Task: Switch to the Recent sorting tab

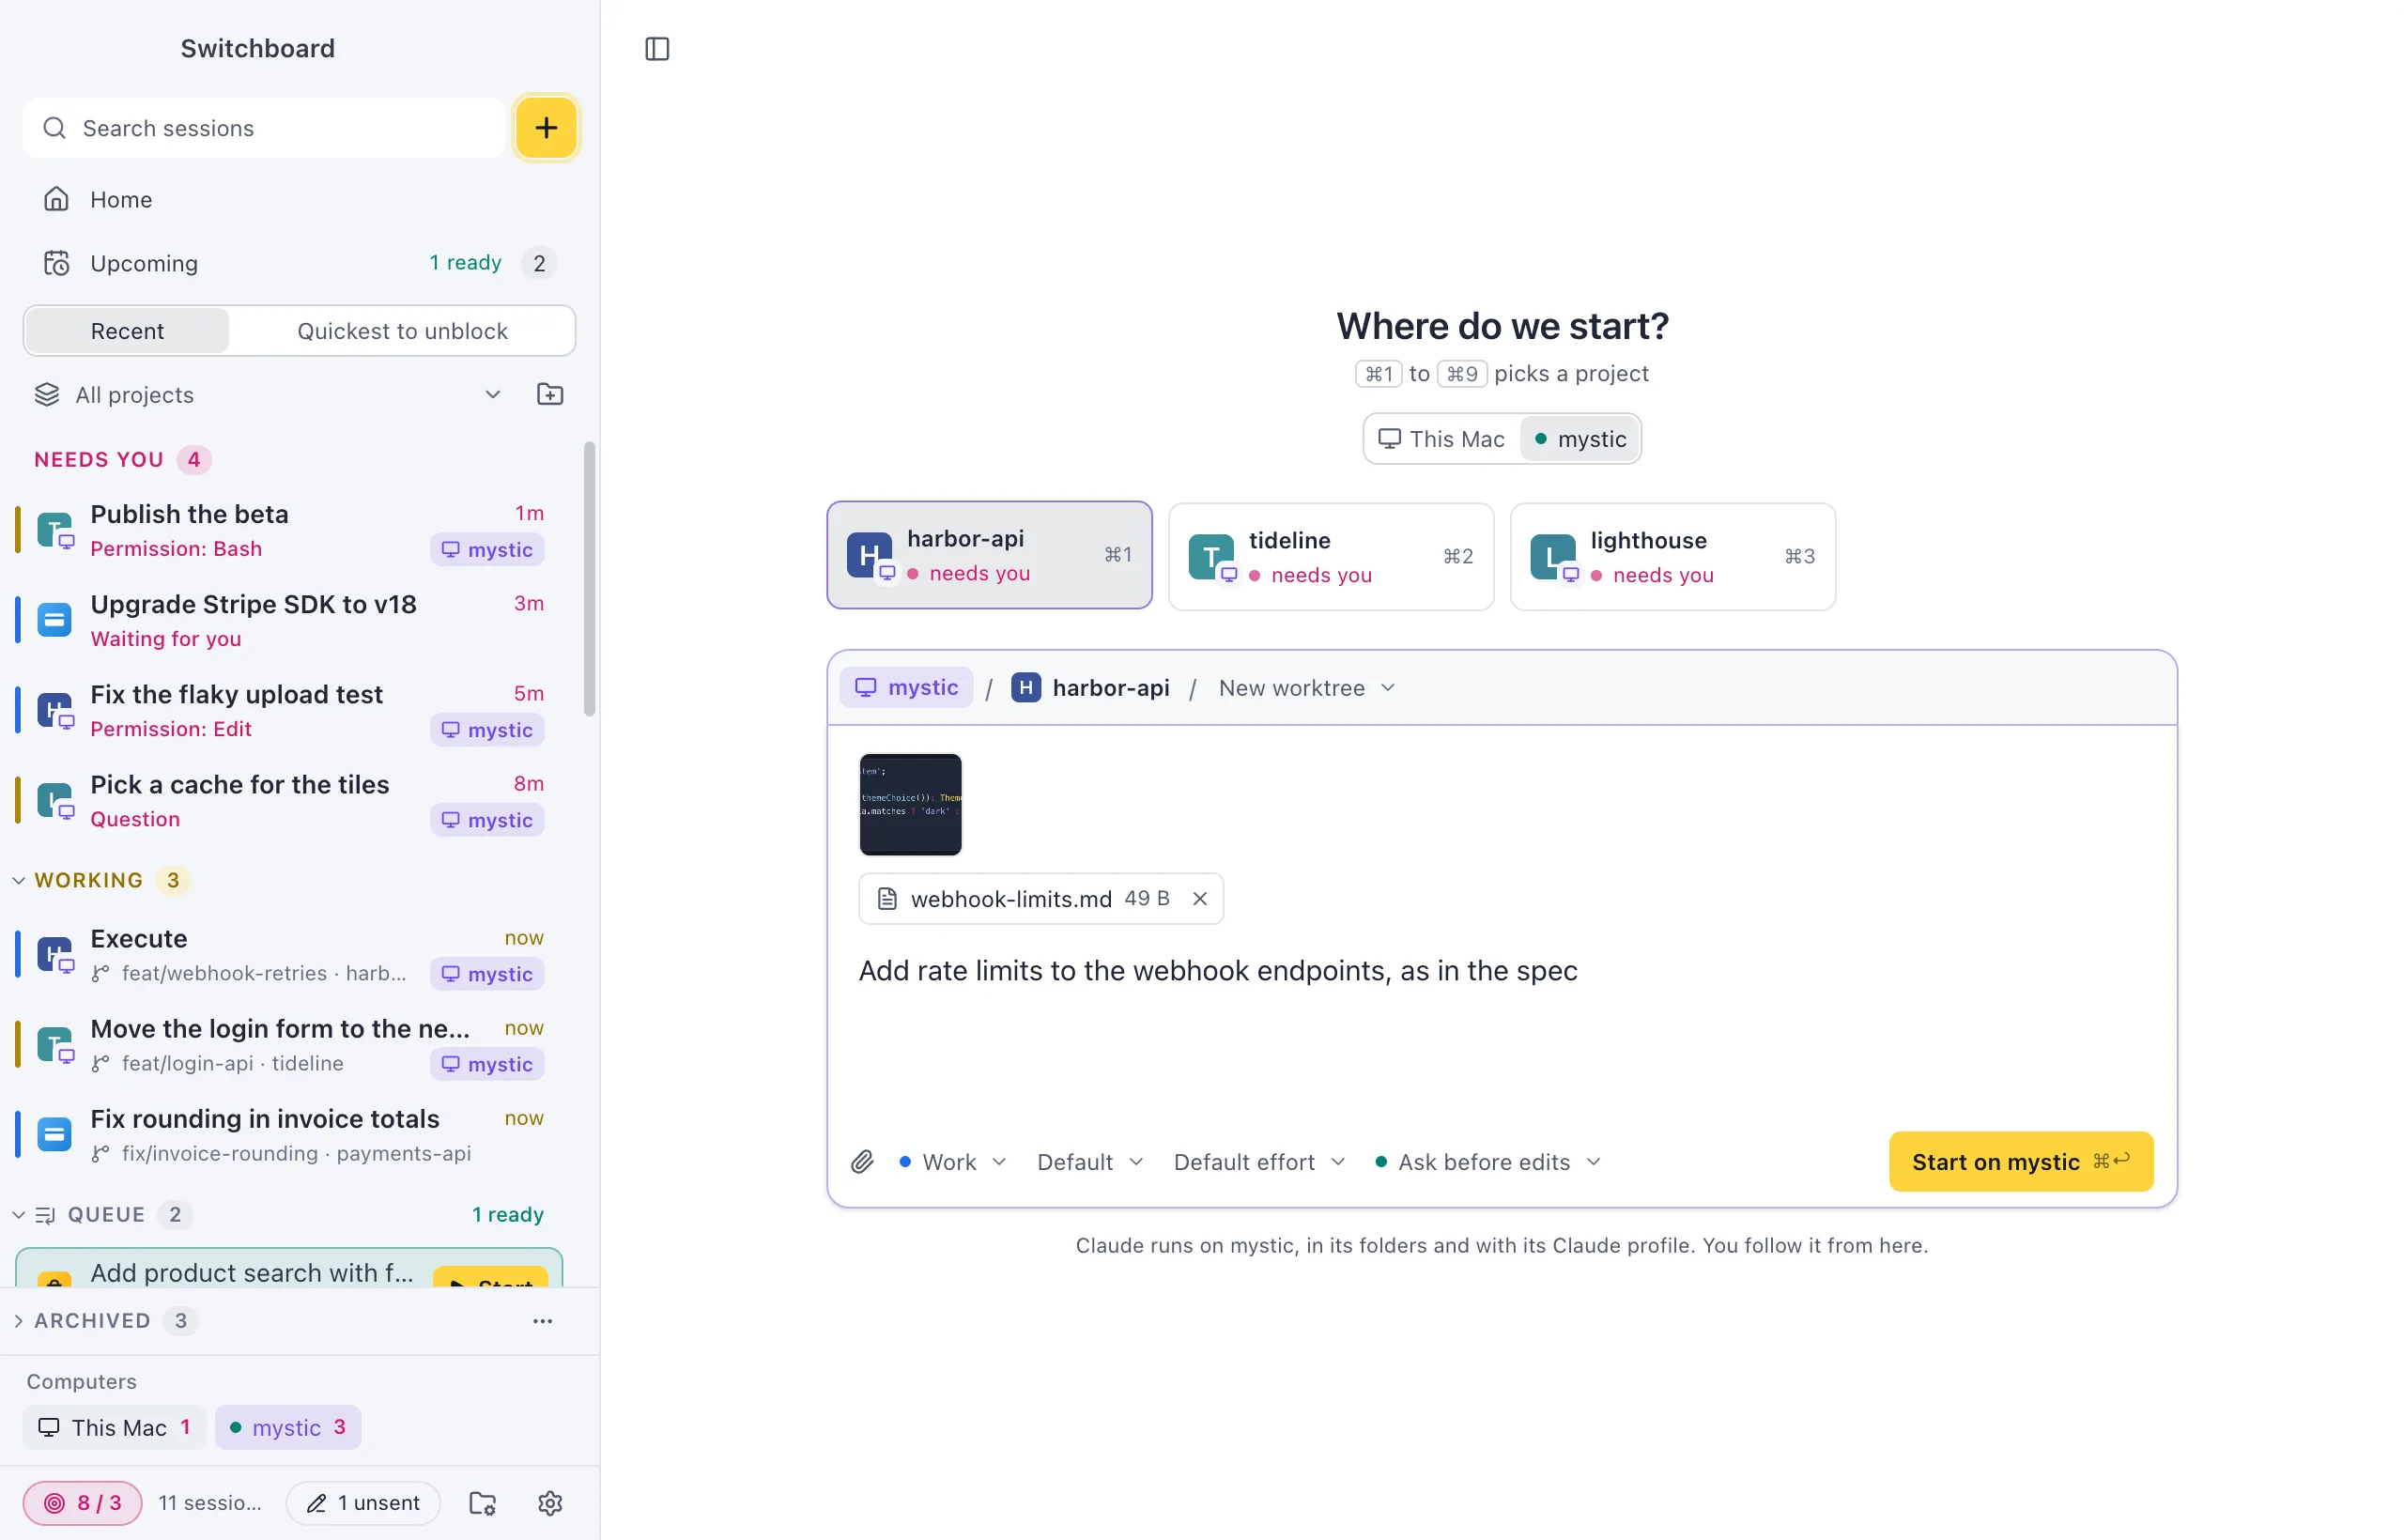Action: click(x=127, y=331)
